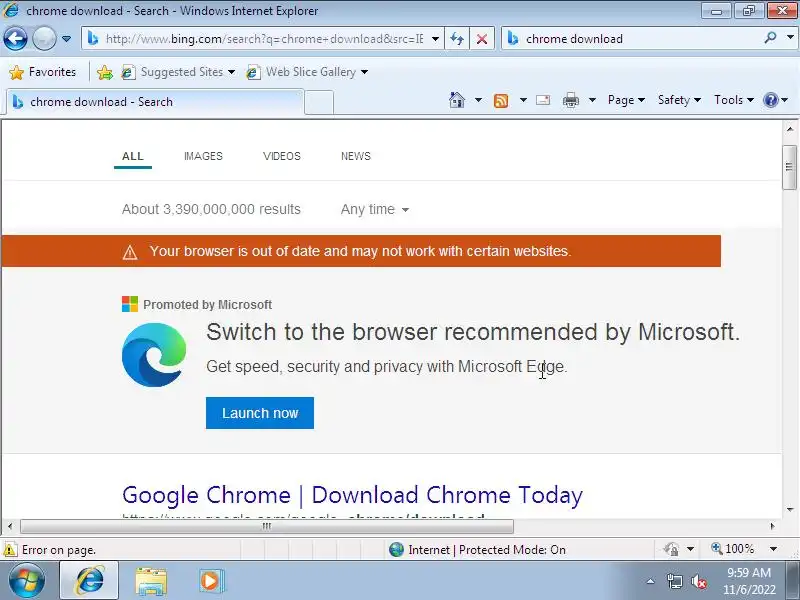Select the 'chrome download - Search' tab
This screenshot has width=800, height=600.
(153, 102)
